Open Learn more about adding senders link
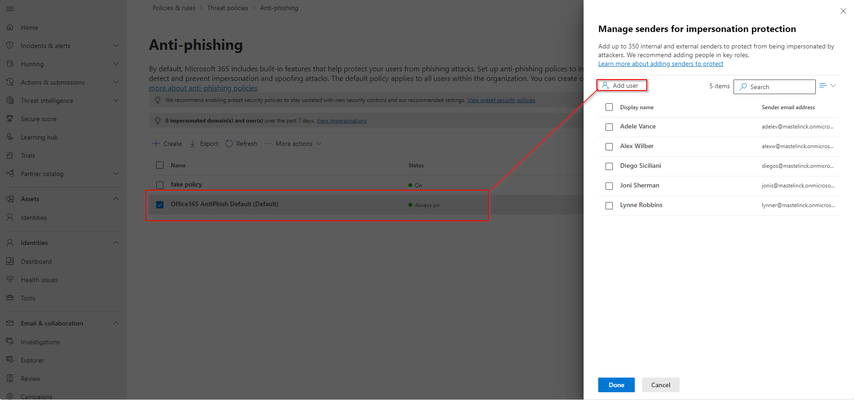This screenshot has width=854, height=400. click(x=660, y=64)
